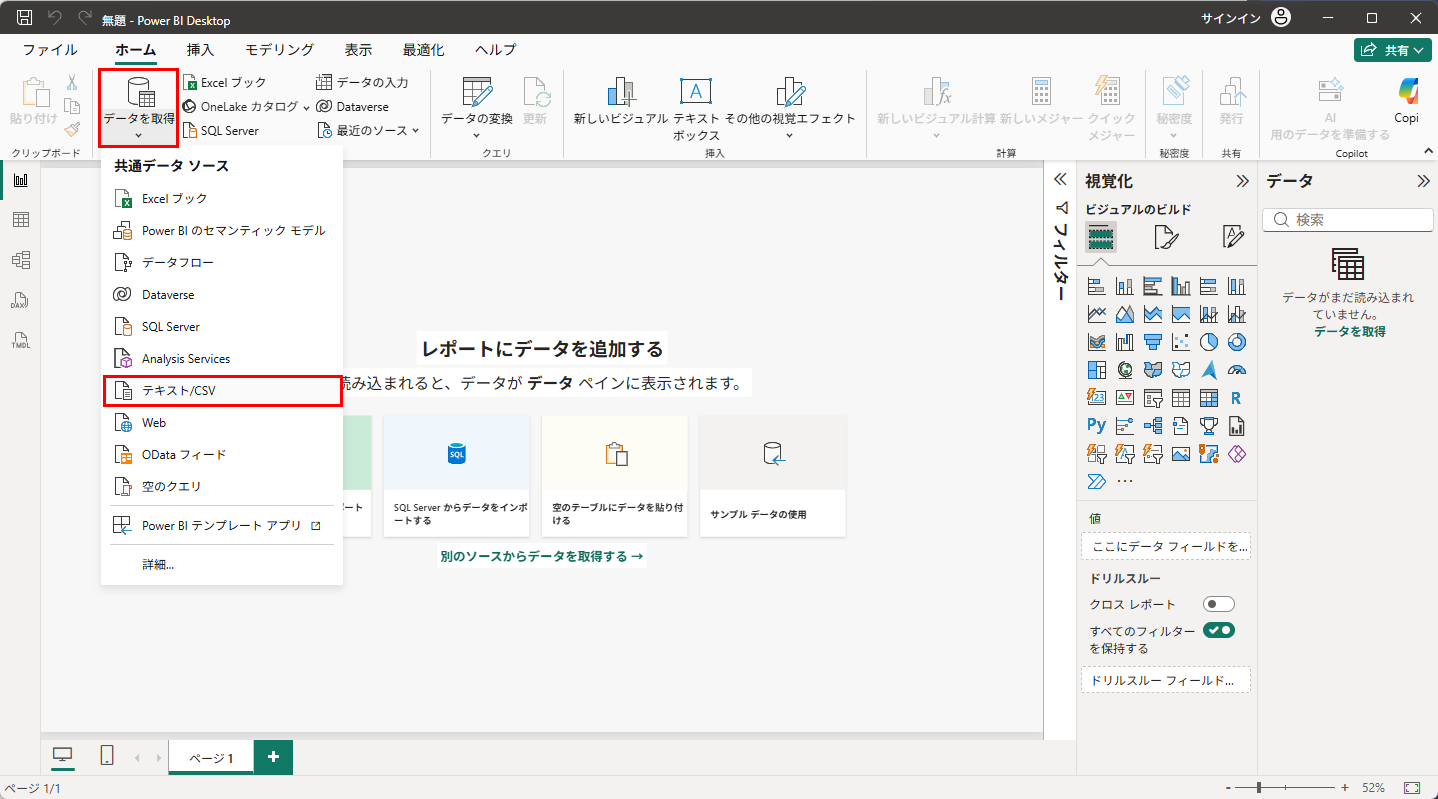Select the gauge visual icon
1438x799 pixels.
(x=1236, y=370)
